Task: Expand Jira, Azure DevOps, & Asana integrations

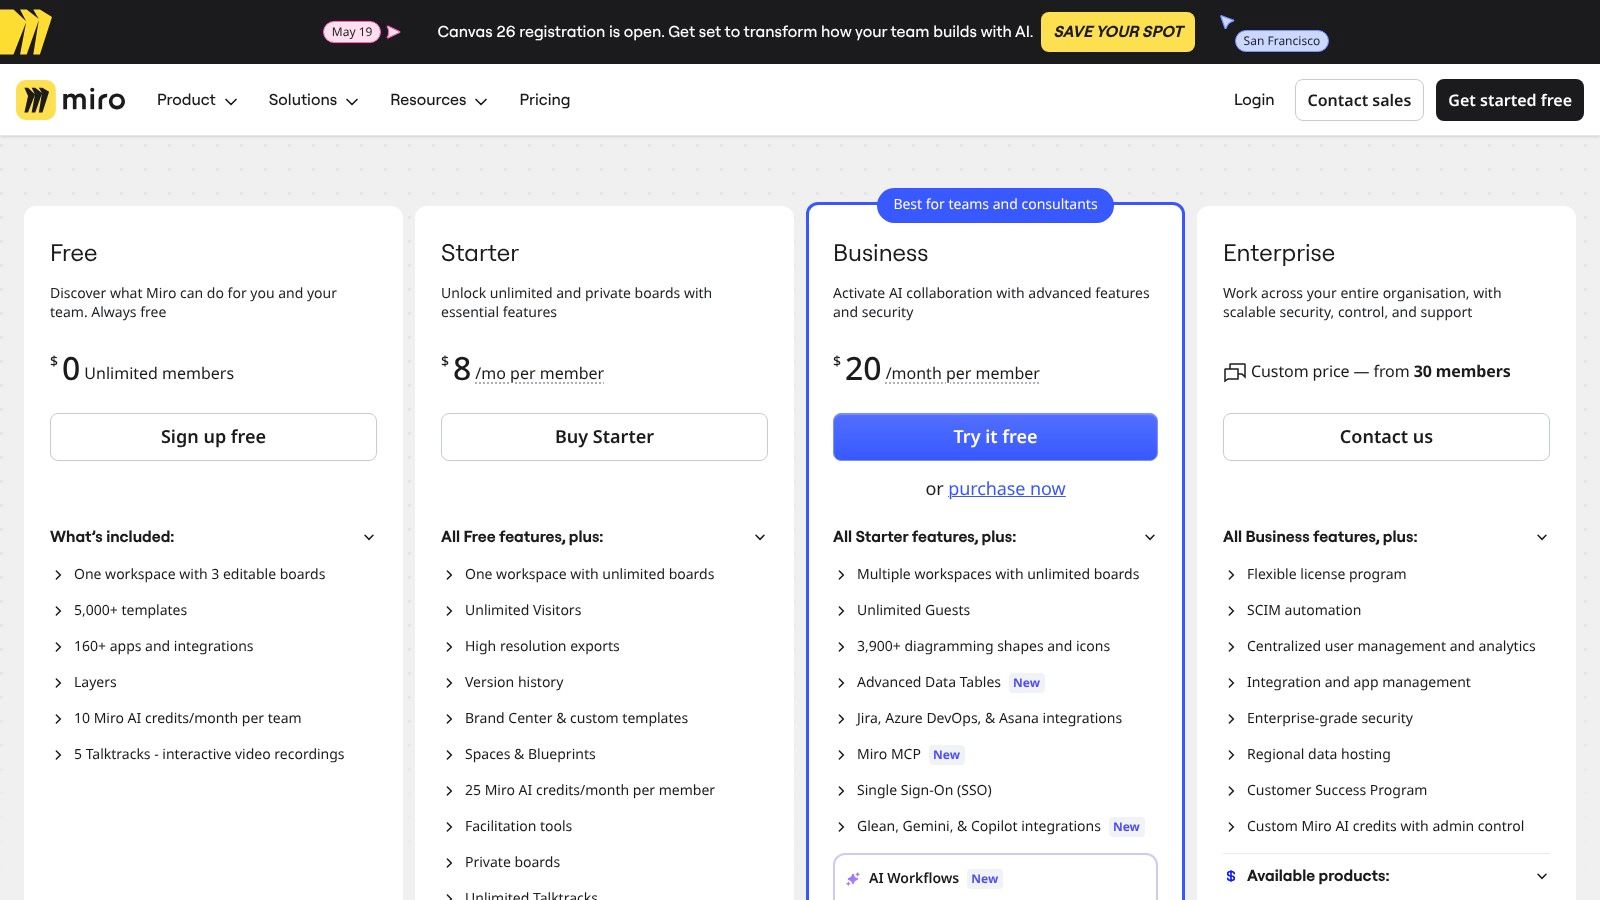Action: 978,718
